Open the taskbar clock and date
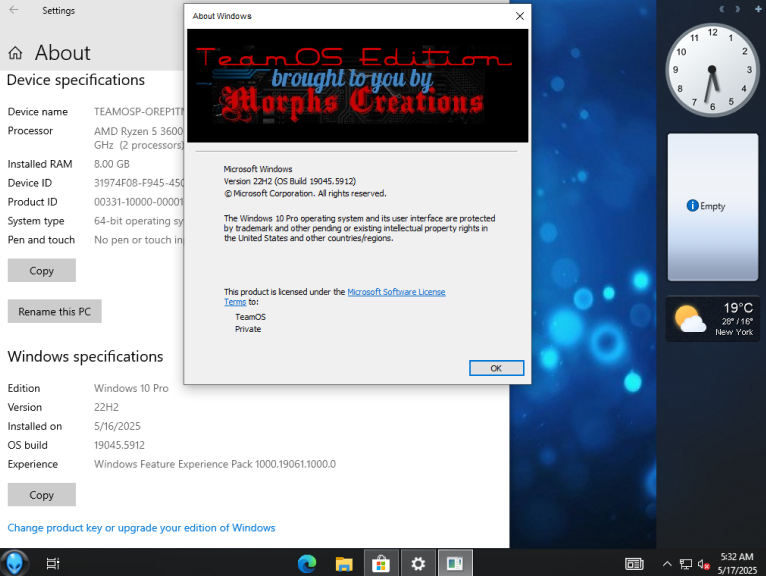The height and width of the screenshot is (576, 766). click(737, 563)
